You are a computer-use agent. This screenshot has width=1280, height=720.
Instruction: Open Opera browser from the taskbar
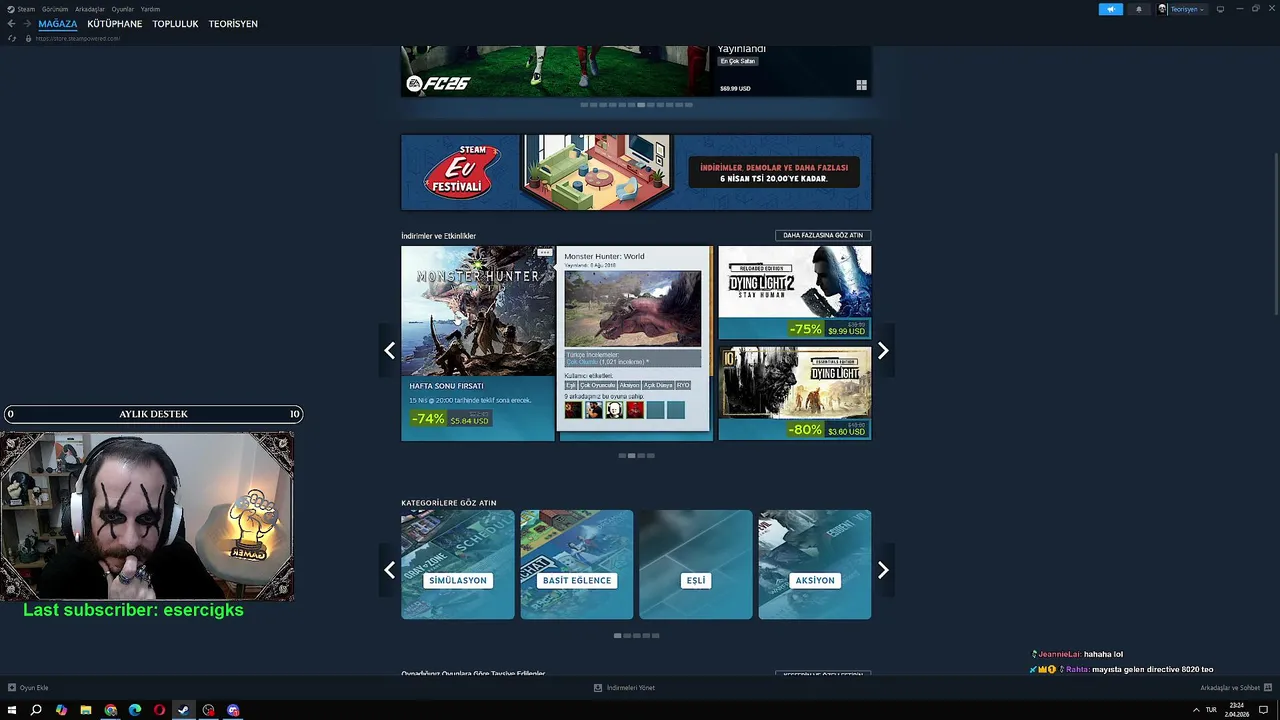pos(159,710)
